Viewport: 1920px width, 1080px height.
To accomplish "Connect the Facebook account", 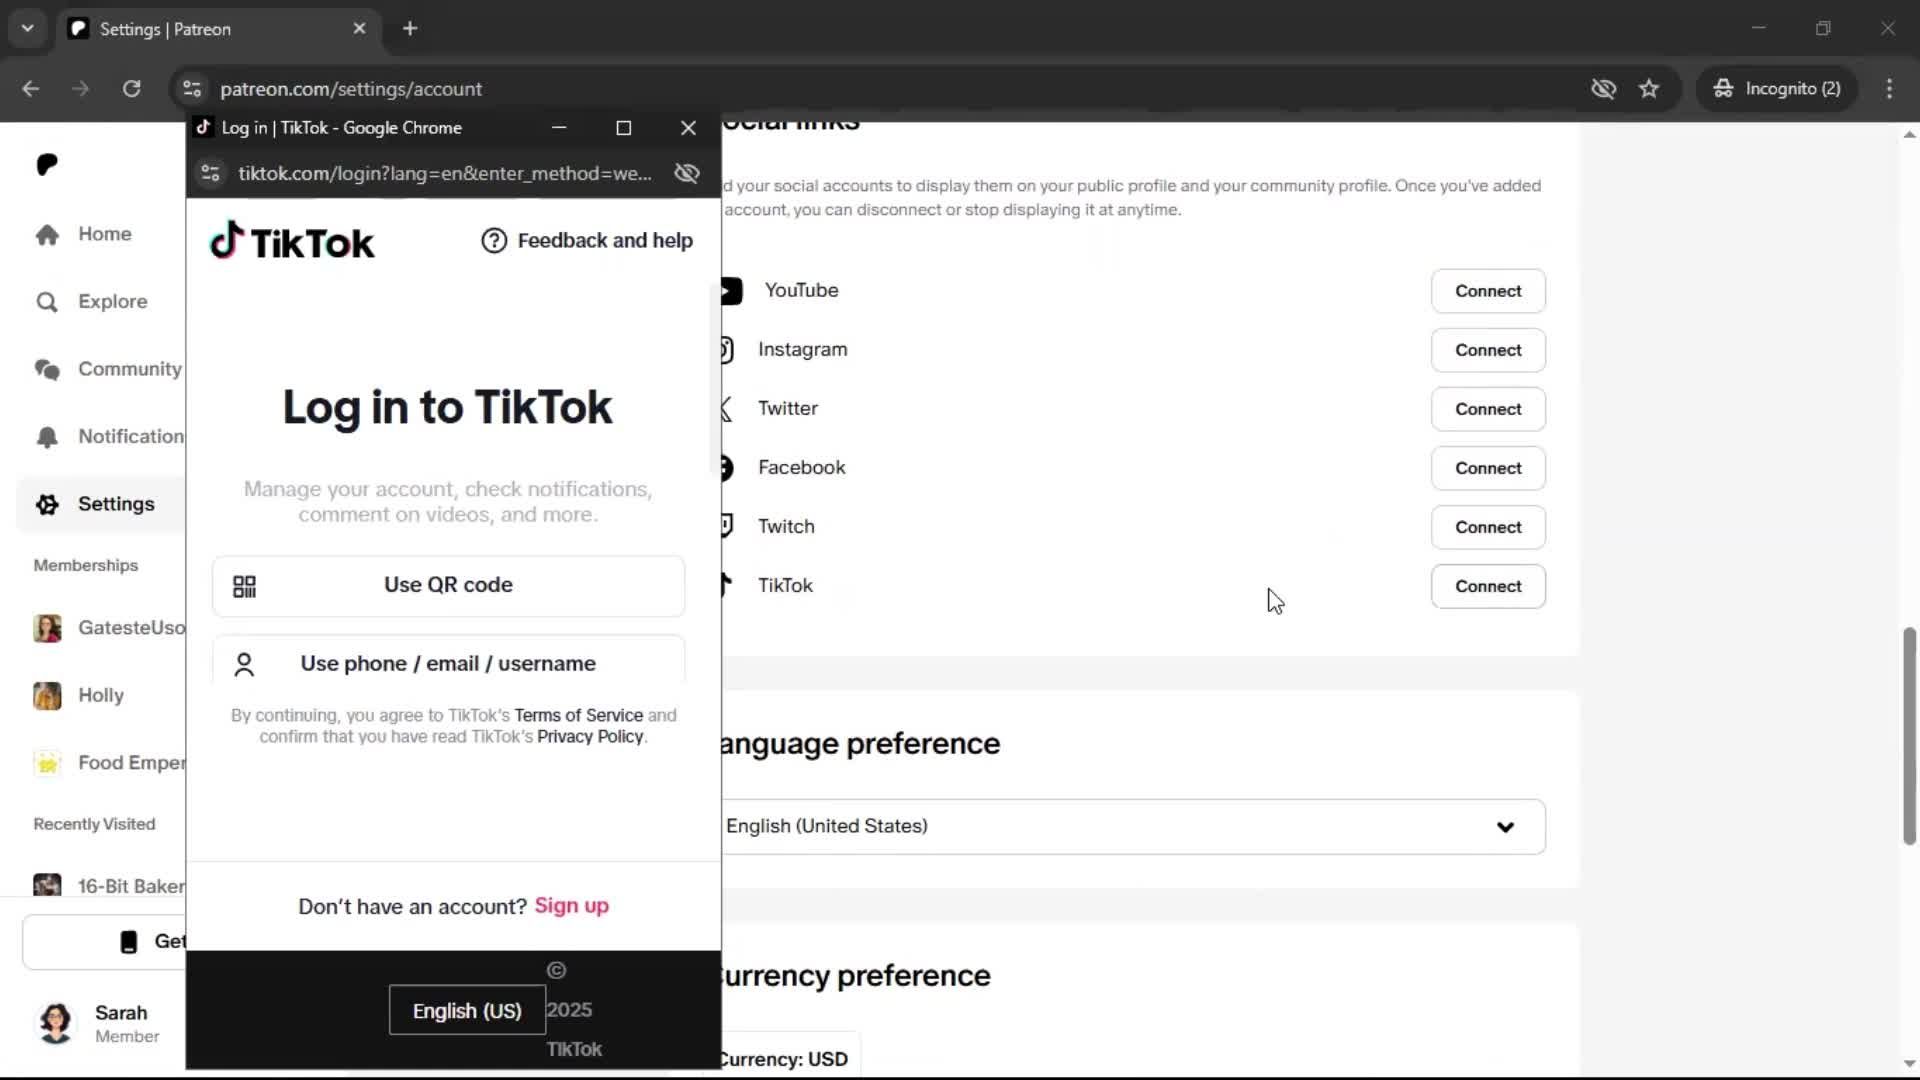I will (x=1488, y=468).
